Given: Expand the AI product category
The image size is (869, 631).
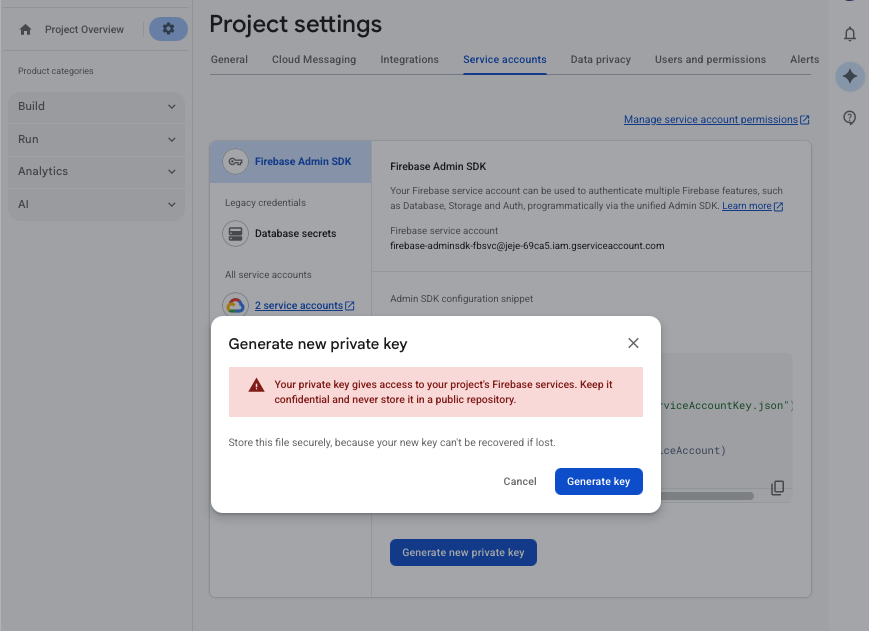Looking at the screenshot, I should 96,204.
